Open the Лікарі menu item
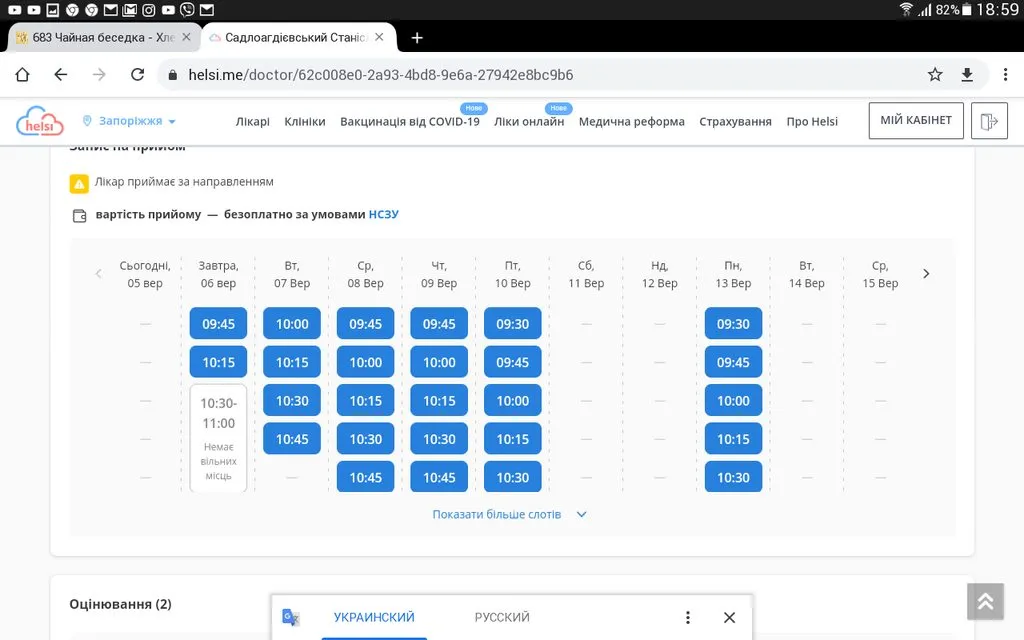The height and width of the screenshot is (640, 1024). [x=252, y=122]
